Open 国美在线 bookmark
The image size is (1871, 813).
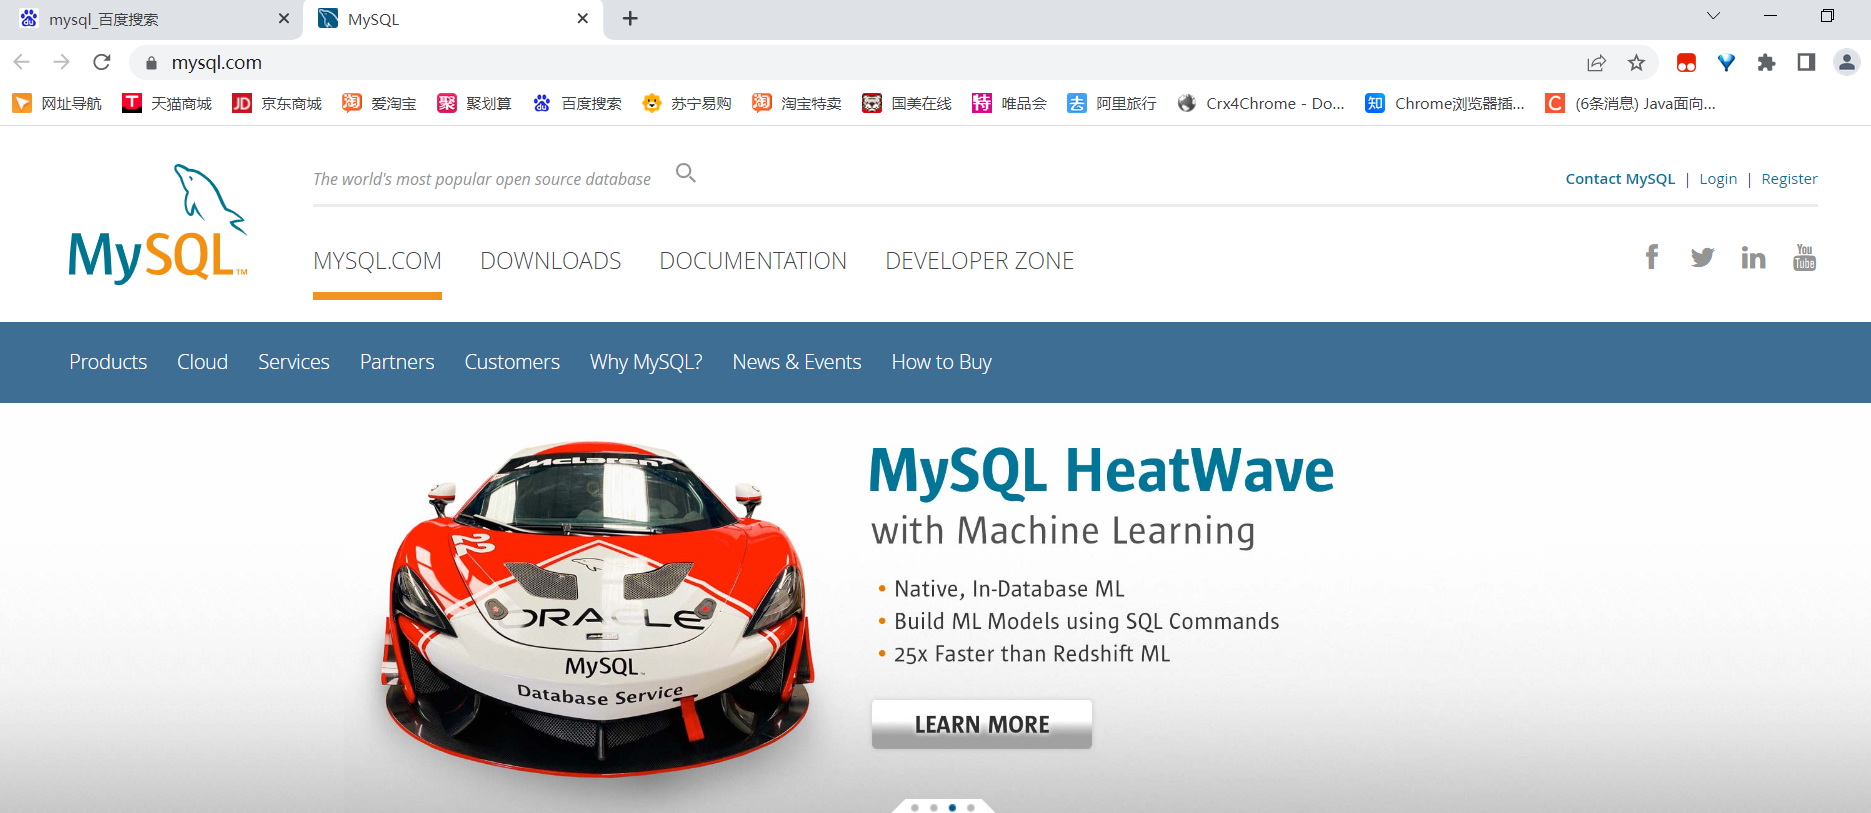pyautogui.click(x=907, y=103)
